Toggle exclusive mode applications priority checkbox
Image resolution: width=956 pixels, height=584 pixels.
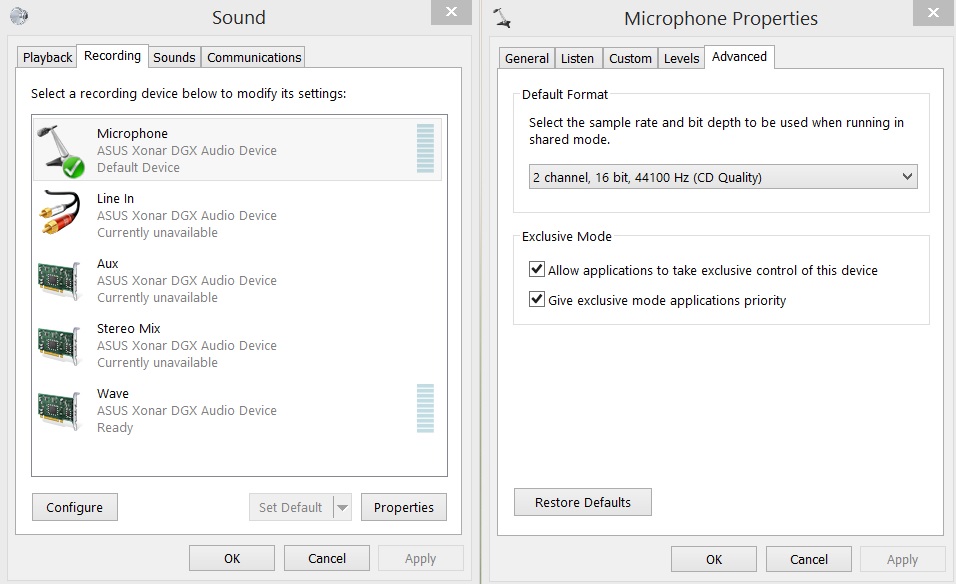tap(537, 300)
